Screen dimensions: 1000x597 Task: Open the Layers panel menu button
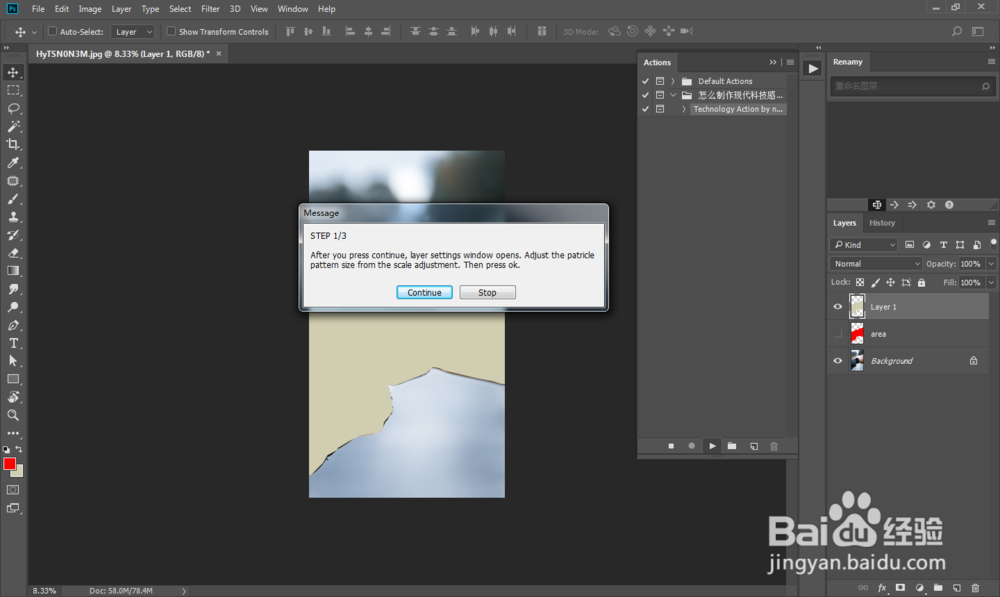991,223
